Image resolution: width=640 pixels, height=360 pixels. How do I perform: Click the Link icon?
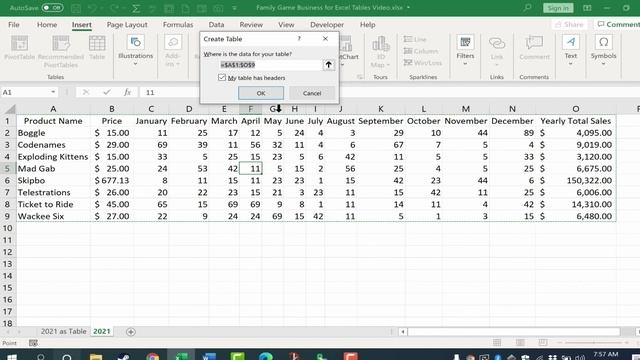pyautogui.click(x=497, y=51)
